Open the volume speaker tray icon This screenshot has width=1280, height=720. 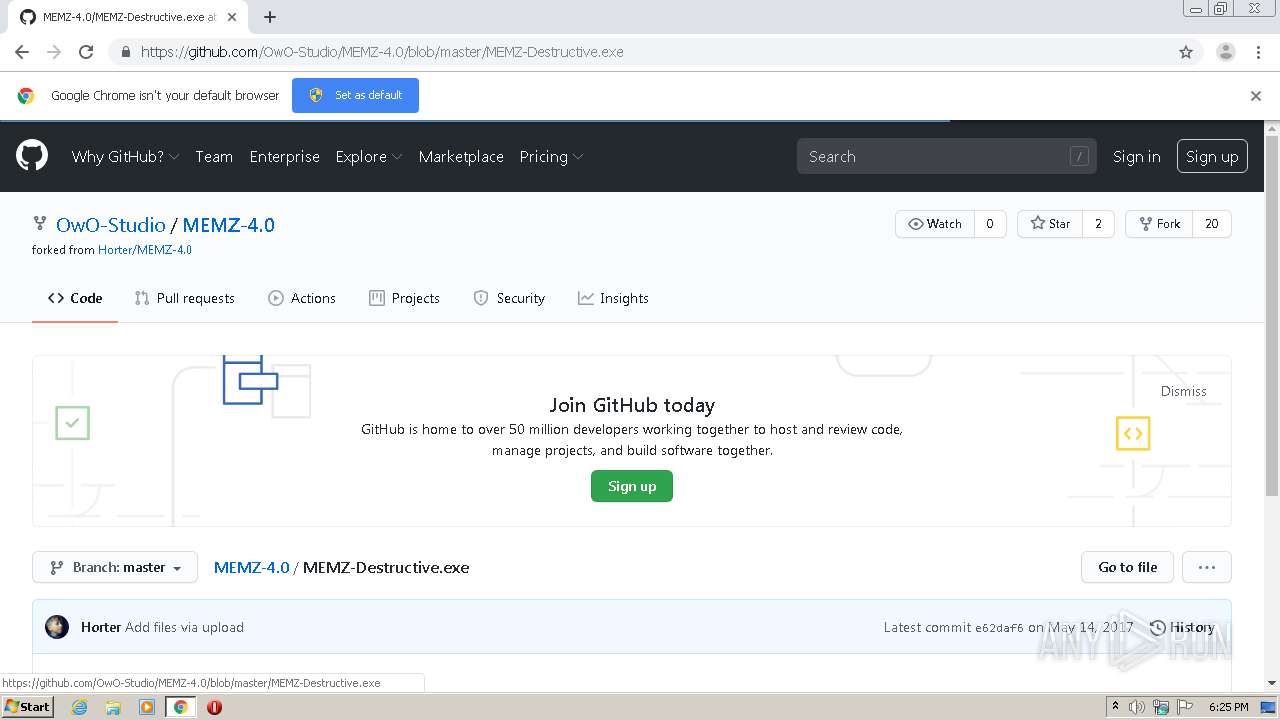pyautogui.click(x=1137, y=707)
